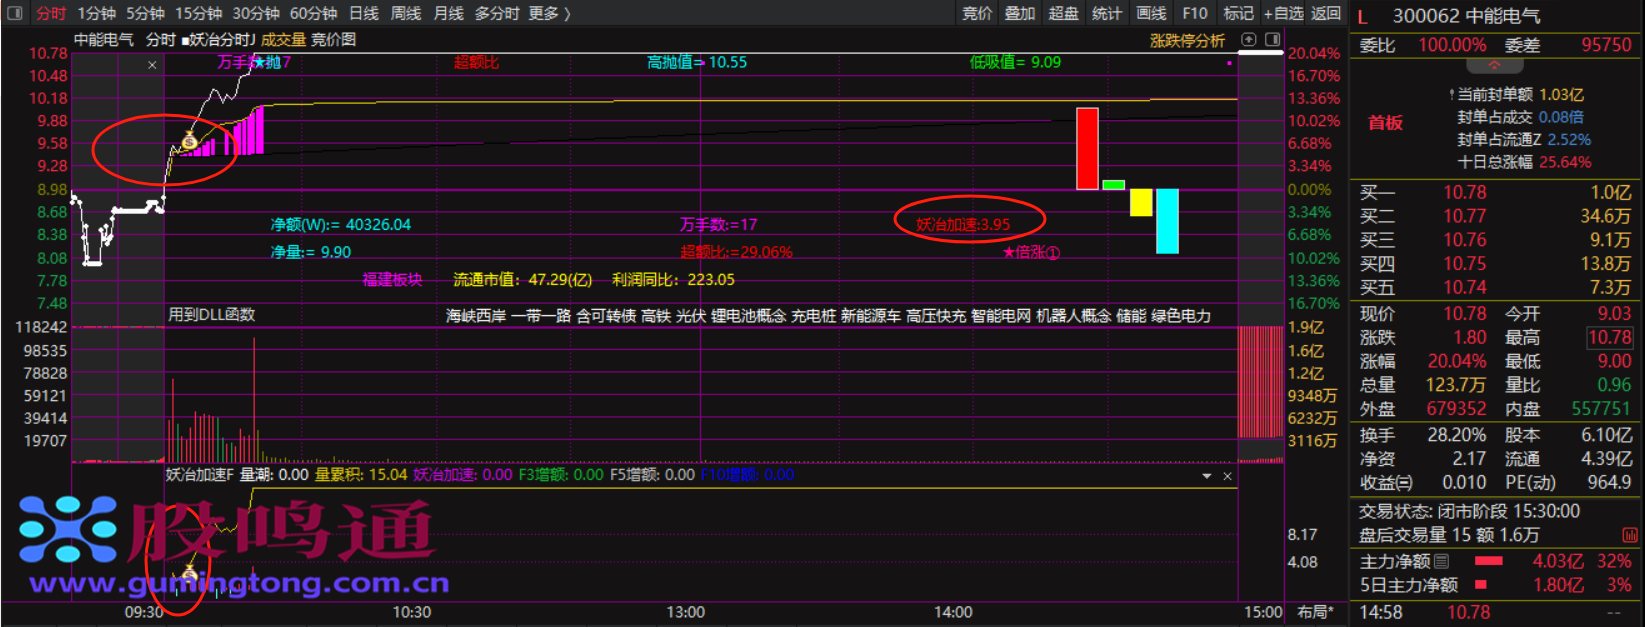
Task: Open the 妖冶加速F indicator dropdown arrow
Action: [1207, 476]
